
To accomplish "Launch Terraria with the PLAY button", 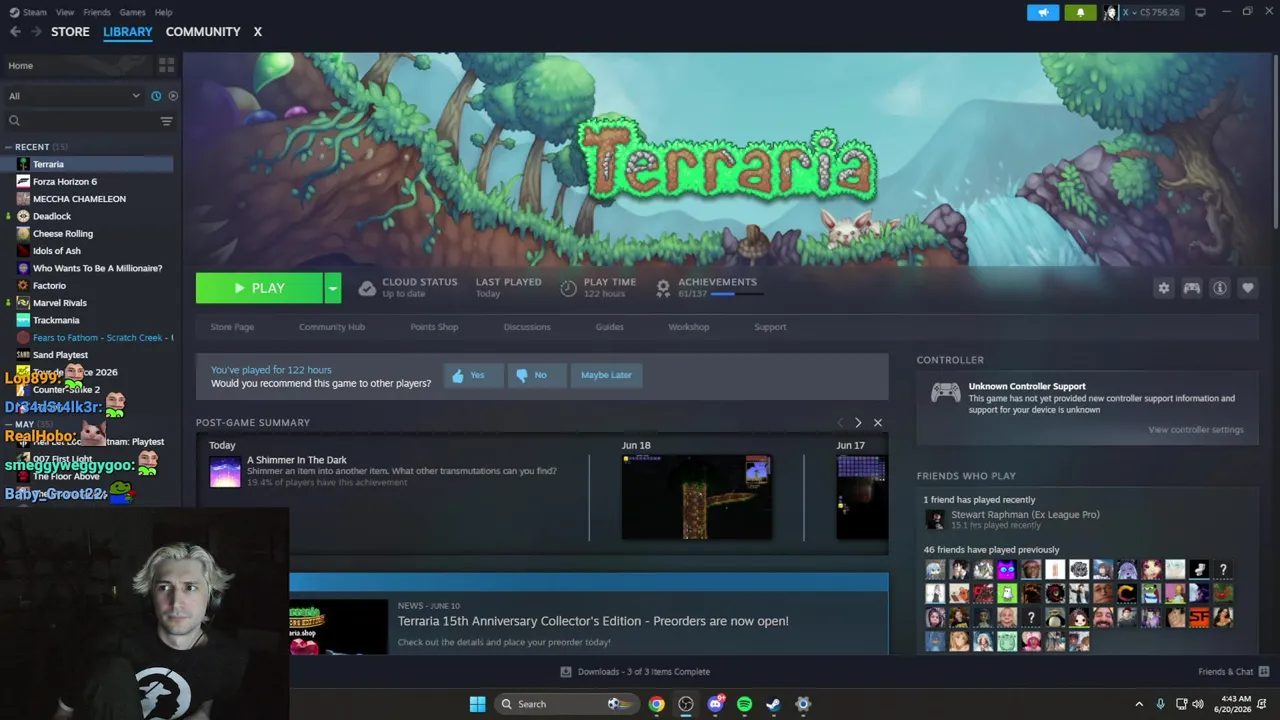I will pyautogui.click(x=259, y=288).
